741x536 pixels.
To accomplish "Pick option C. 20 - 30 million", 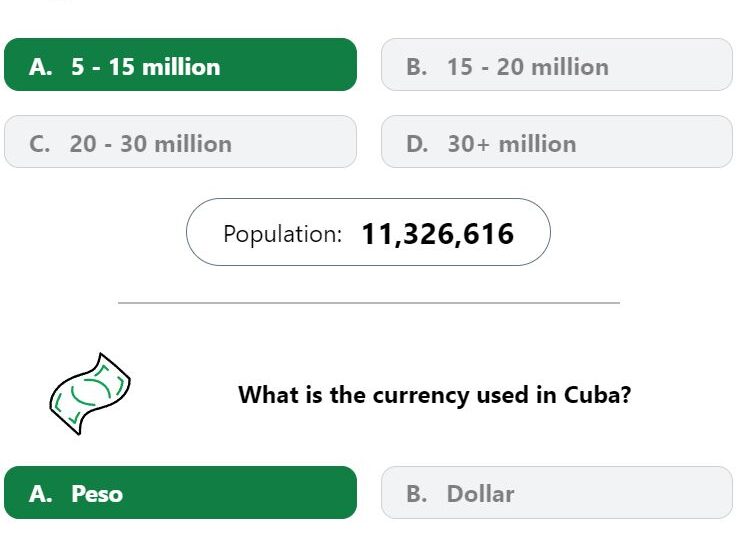I will click(x=180, y=143).
